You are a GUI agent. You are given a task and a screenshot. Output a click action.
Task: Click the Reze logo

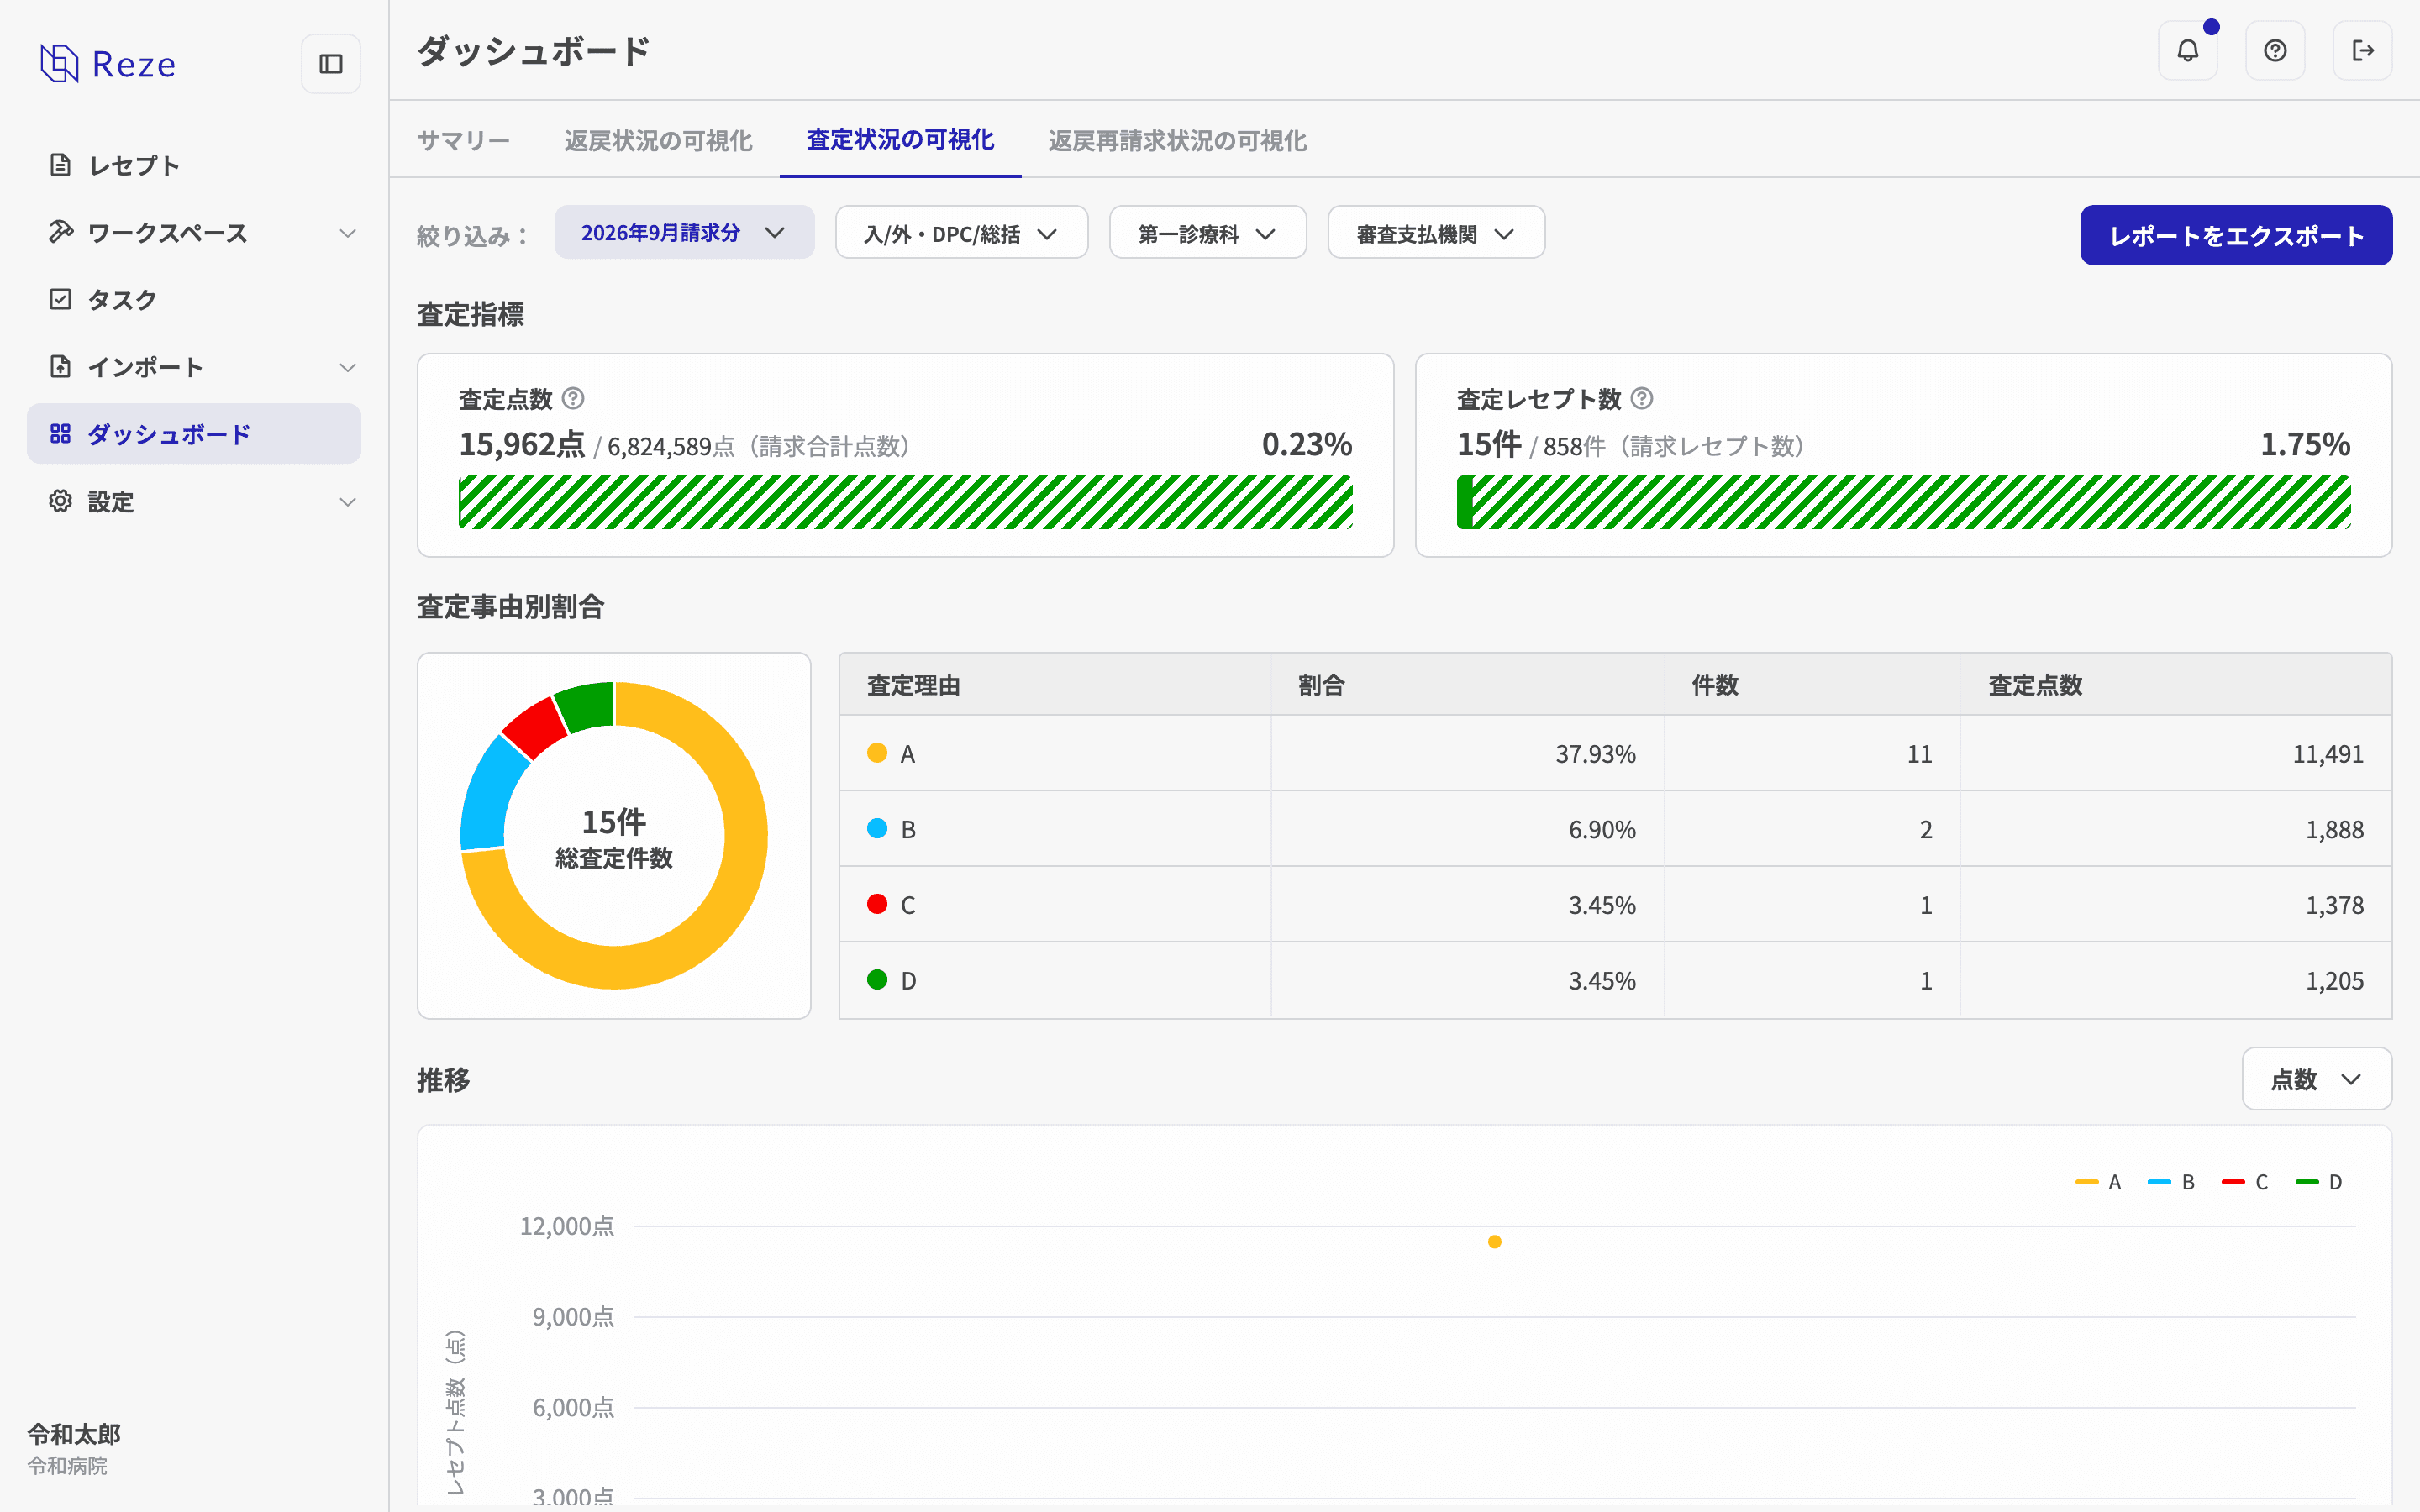108,64
